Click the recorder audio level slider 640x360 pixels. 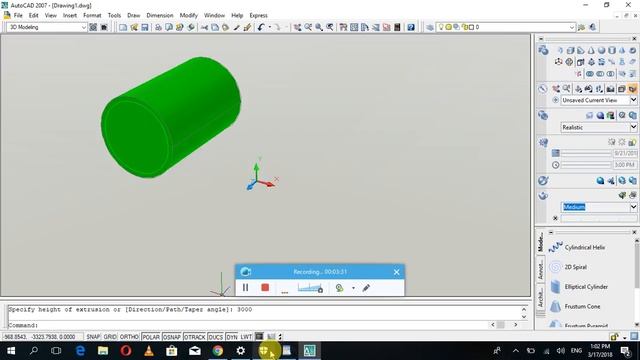coord(311,288)
